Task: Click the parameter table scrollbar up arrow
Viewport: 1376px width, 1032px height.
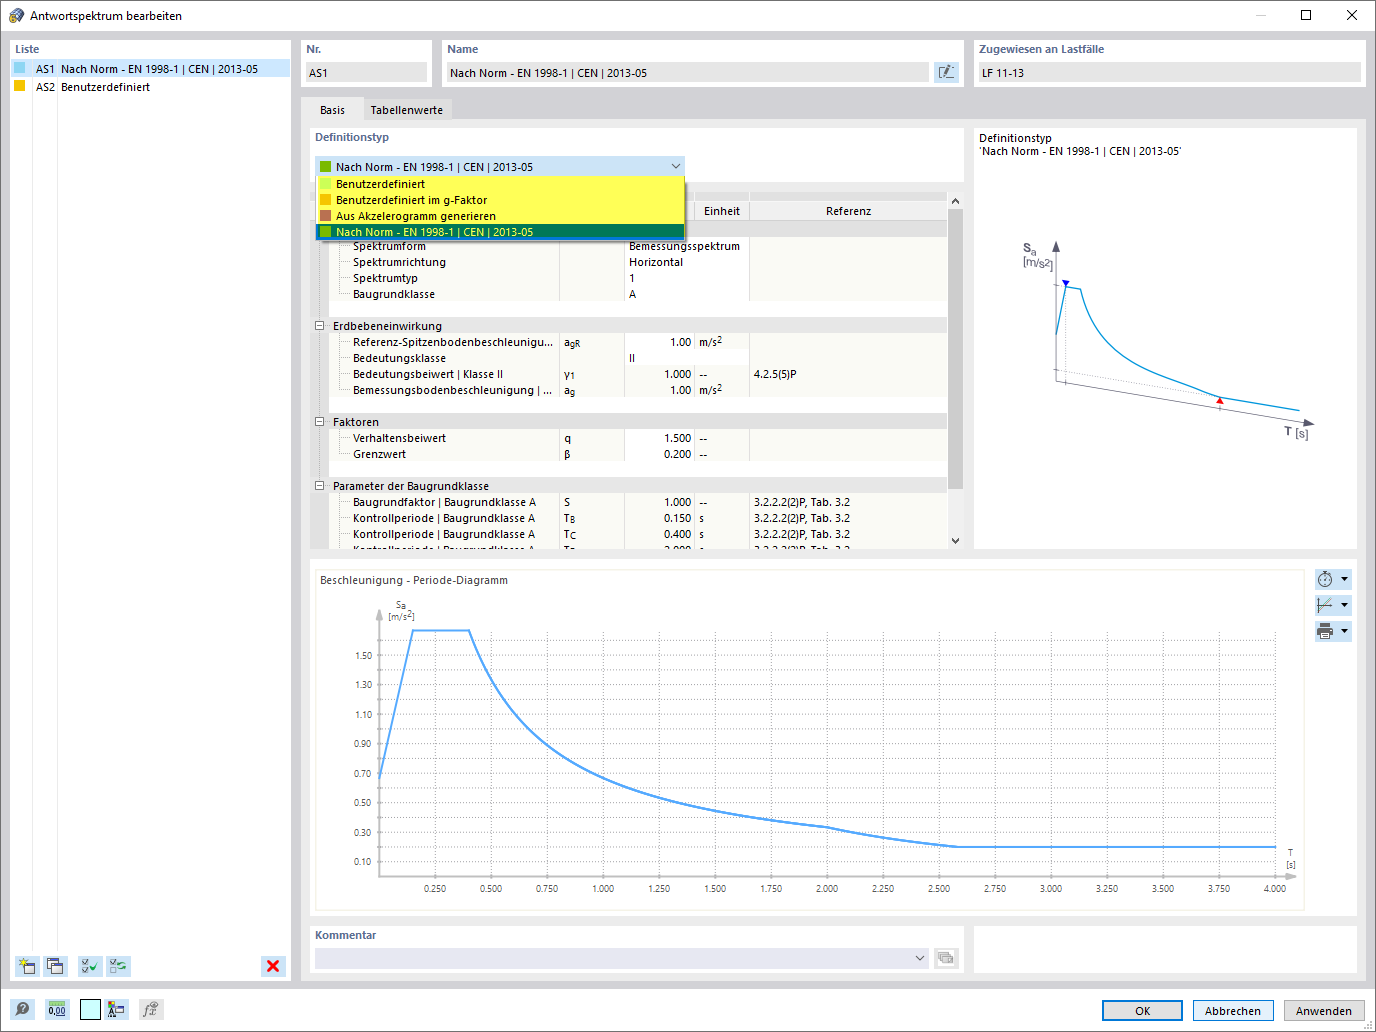Action: pos(955,201)
